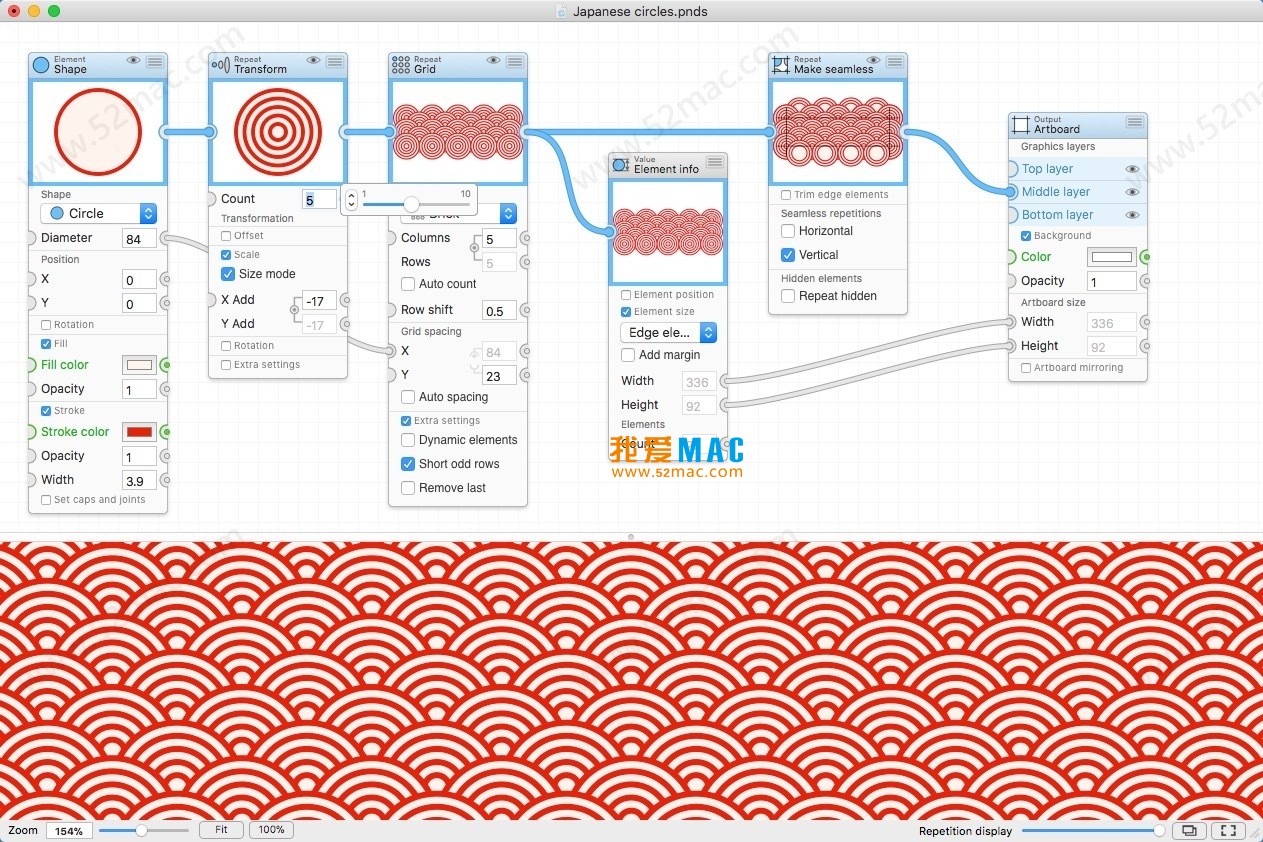Click the Diameter input field
Screen dimensions: 1263x842
coord(139,239)
